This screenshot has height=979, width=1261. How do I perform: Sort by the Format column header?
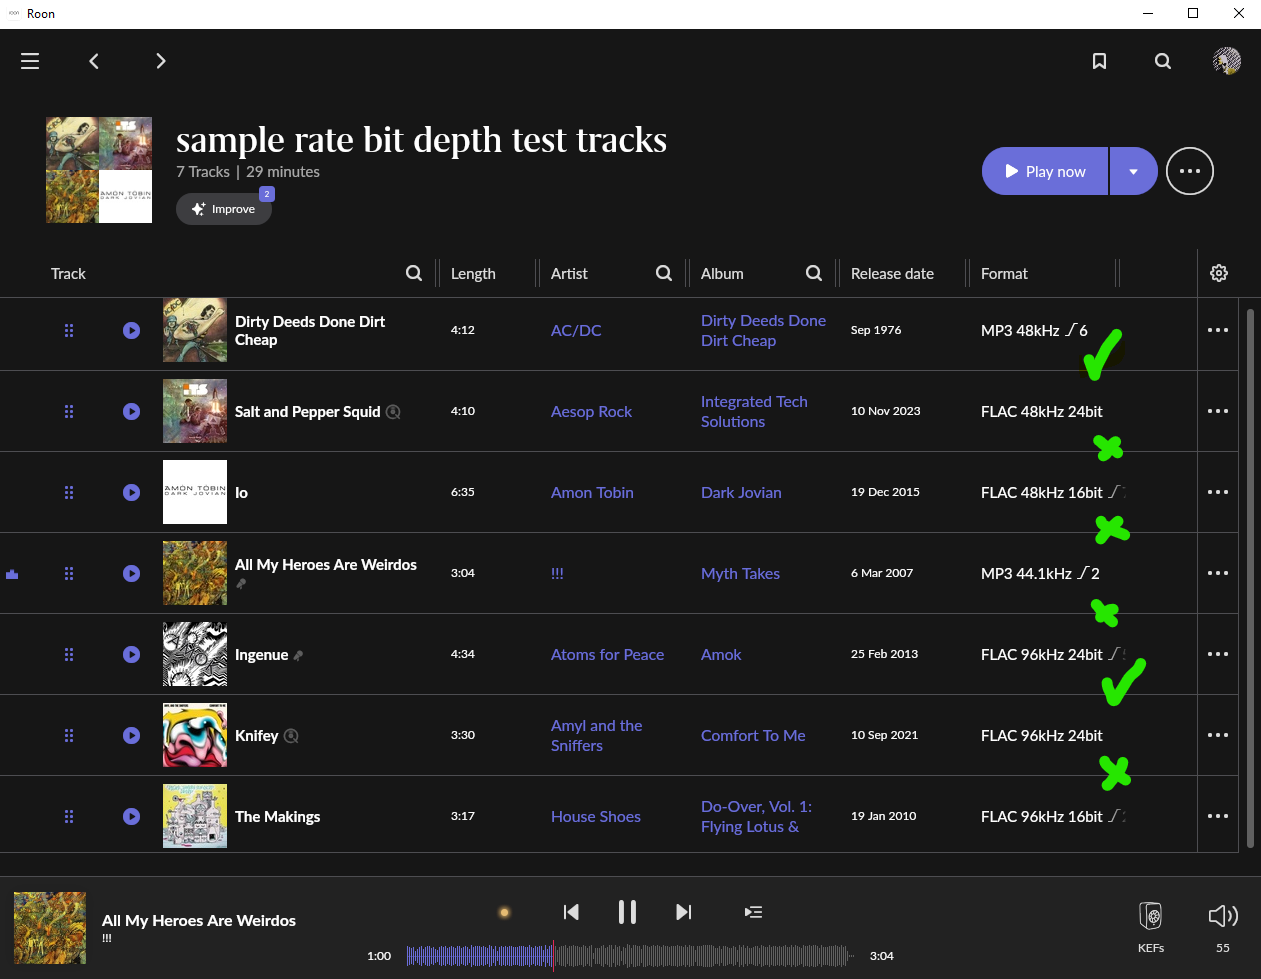point(1004,274)
